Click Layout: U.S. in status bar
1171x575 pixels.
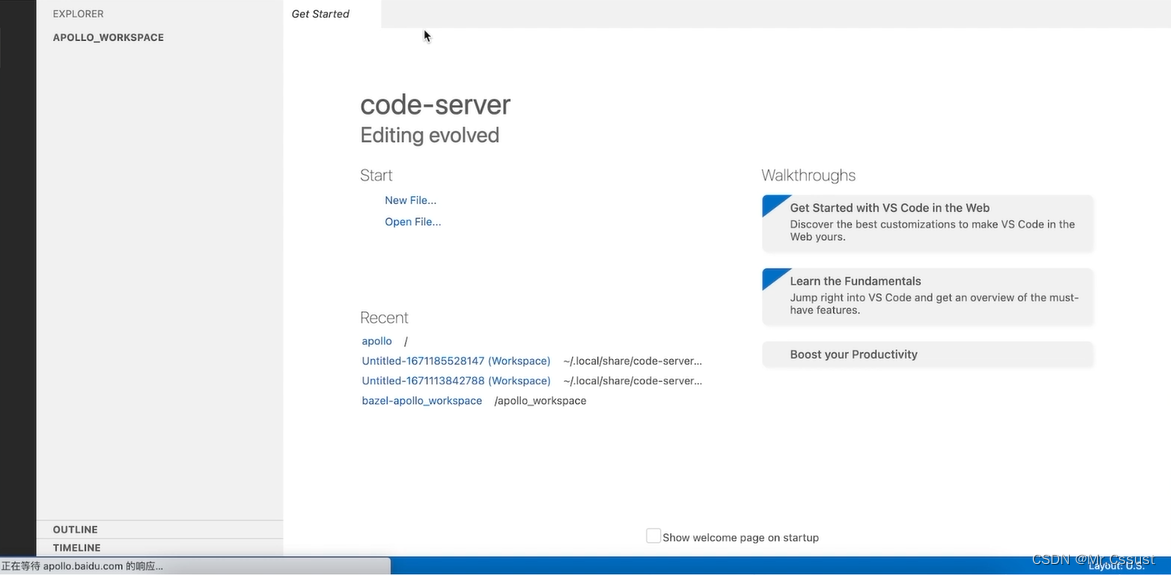tap(1116, 566)
